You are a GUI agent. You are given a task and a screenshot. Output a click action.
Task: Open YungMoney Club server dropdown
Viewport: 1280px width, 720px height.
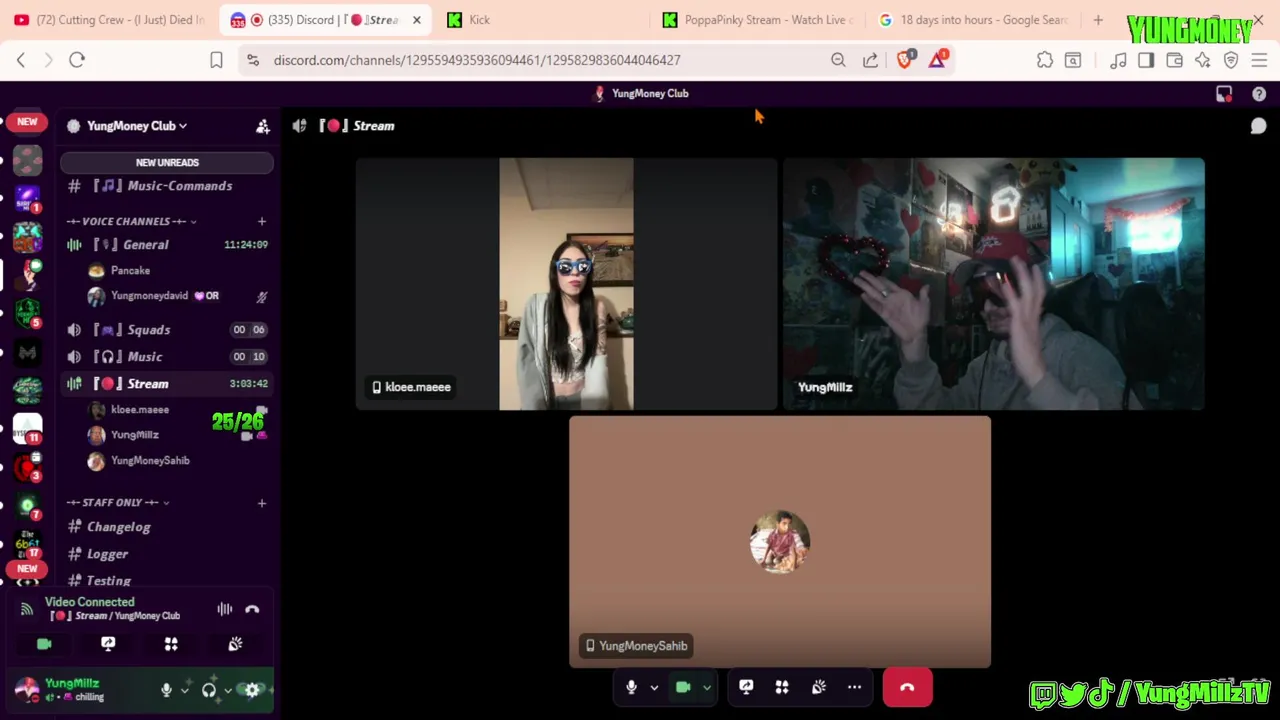[x=137, y=126]
